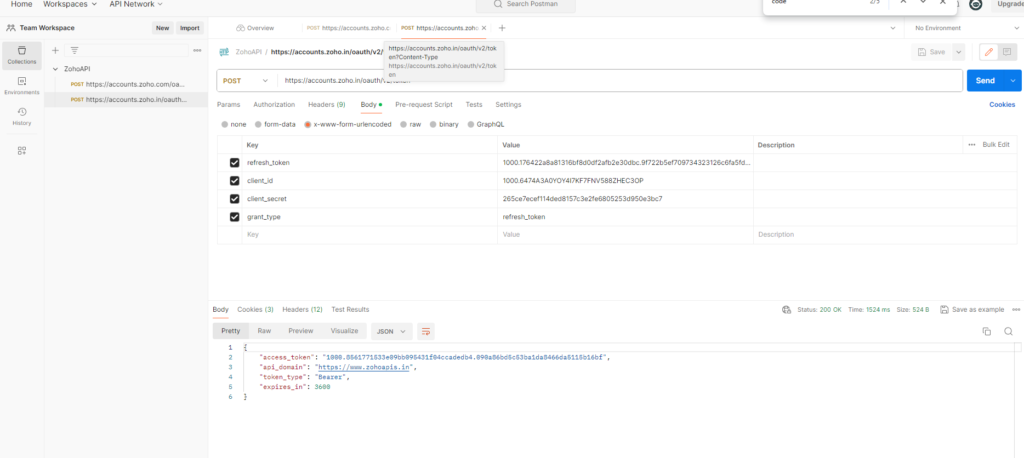Open the Collections sidebar panel
This screenshot has width=1024, height=458.
click(x=21, y=54)
